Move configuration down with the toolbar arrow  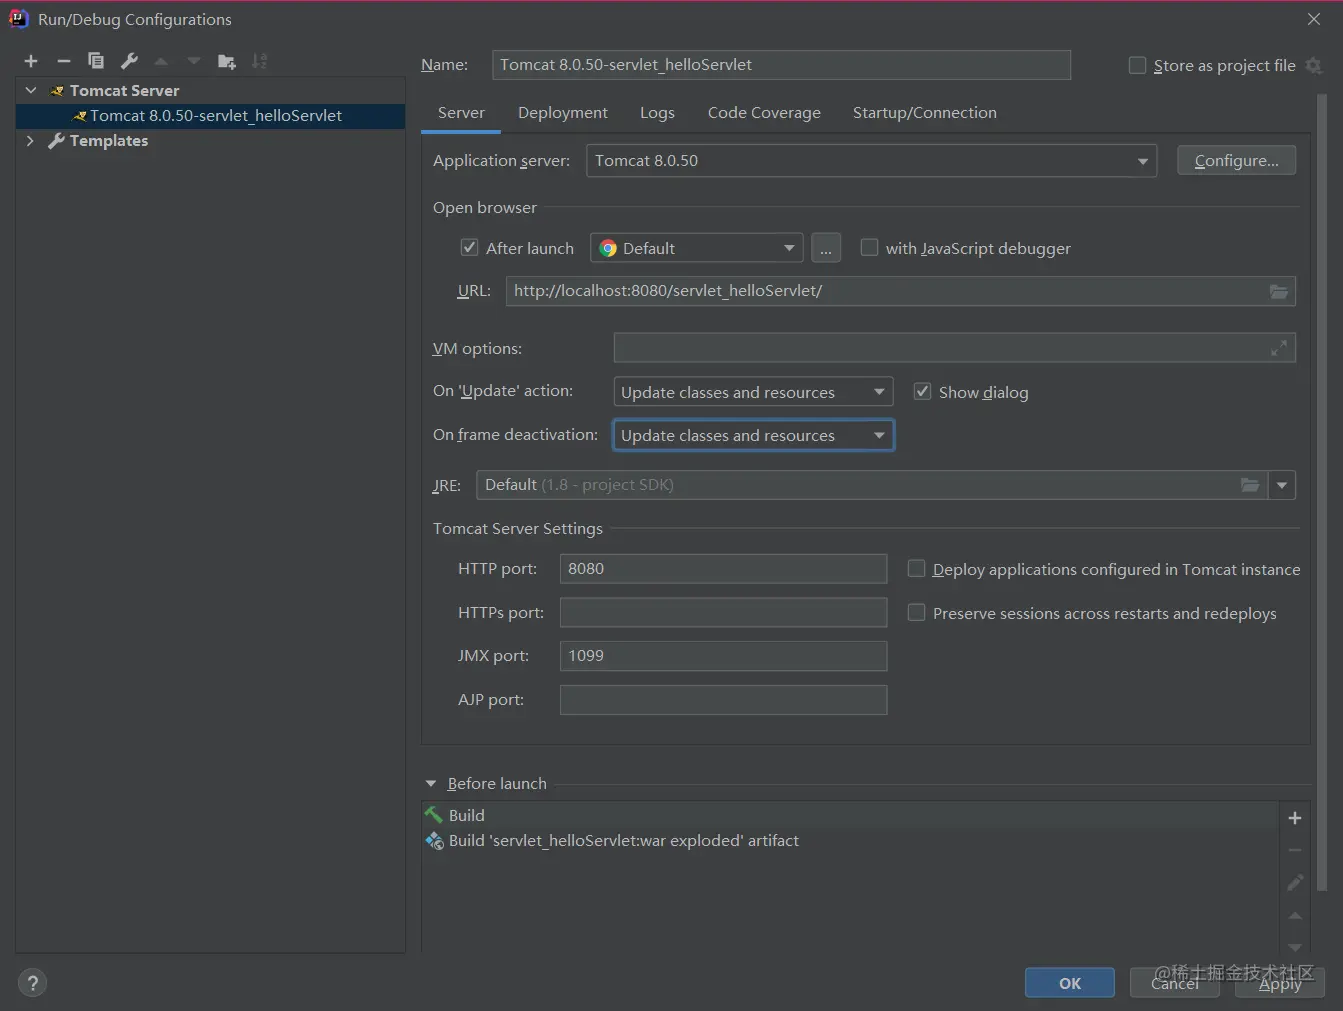point(194,61)
